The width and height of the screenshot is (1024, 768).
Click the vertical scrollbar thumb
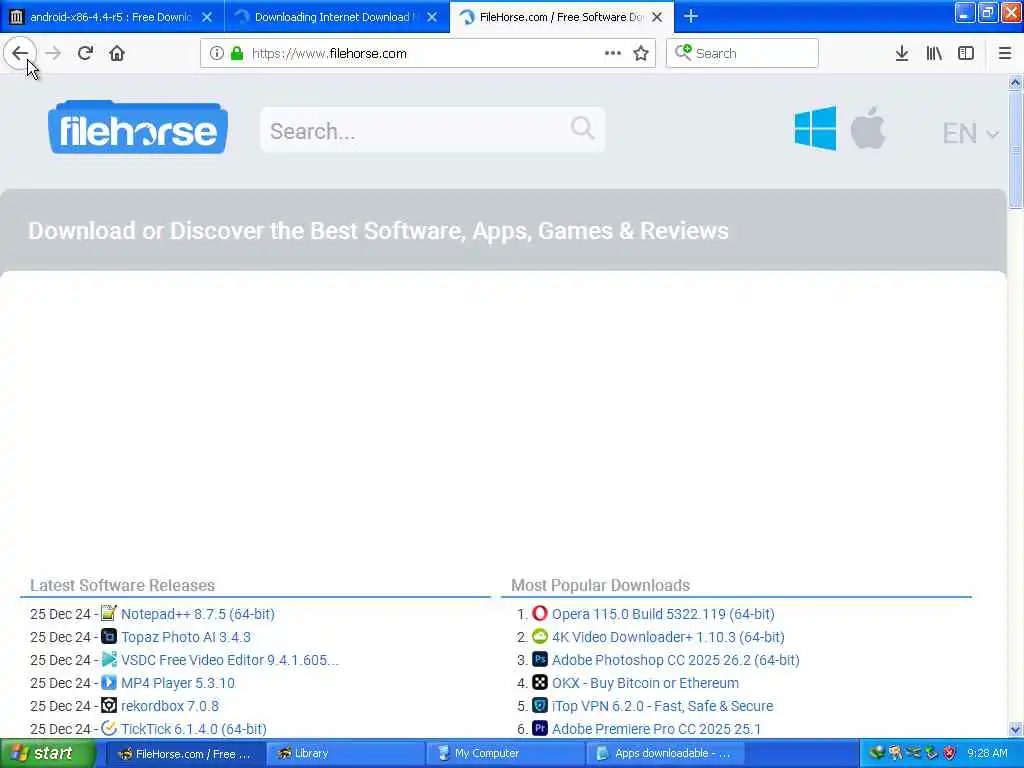pyautogui.click(x=1015, y=150)
